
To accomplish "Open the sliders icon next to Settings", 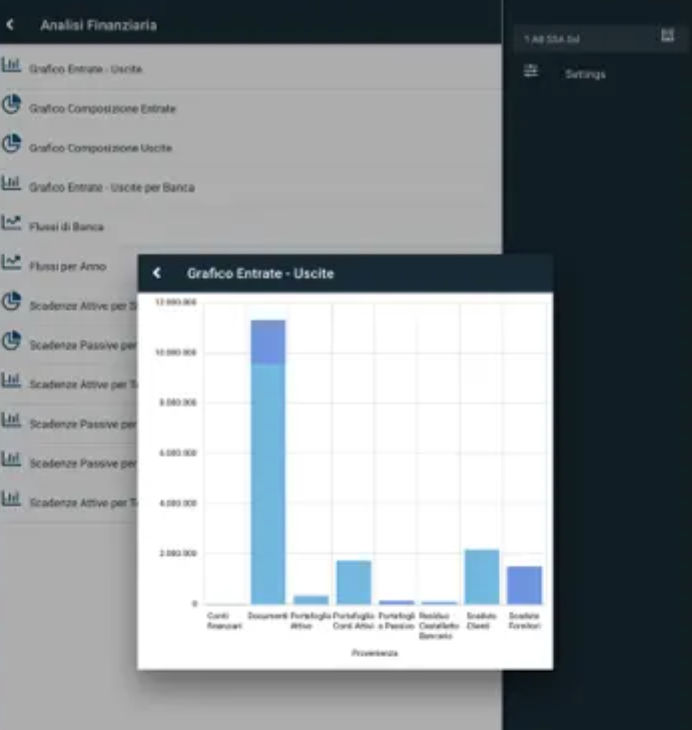I will pyautogui.click(x=530, y=71).
